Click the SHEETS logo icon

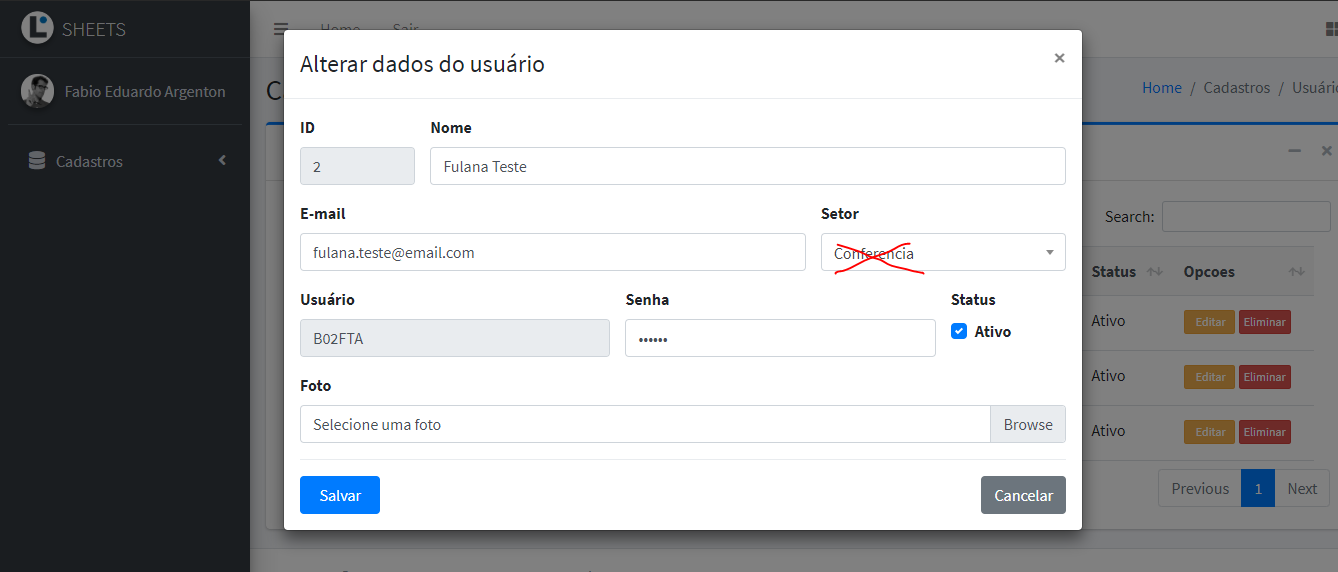37,28
